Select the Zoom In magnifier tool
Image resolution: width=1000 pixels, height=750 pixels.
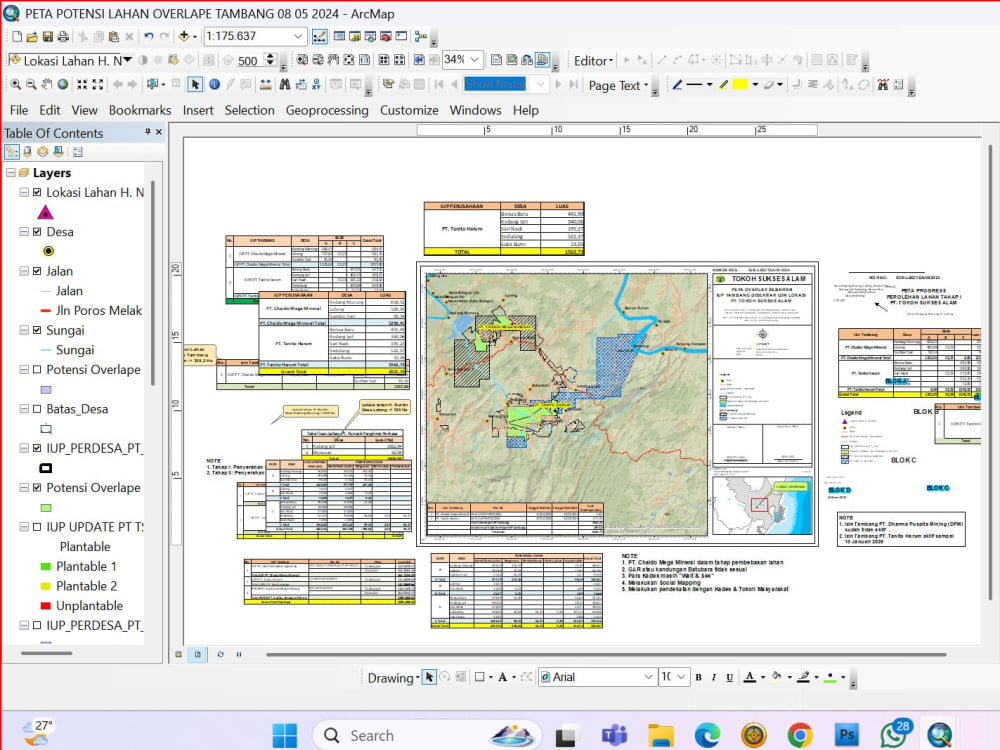pyautogui.click(x=15, y=84)
